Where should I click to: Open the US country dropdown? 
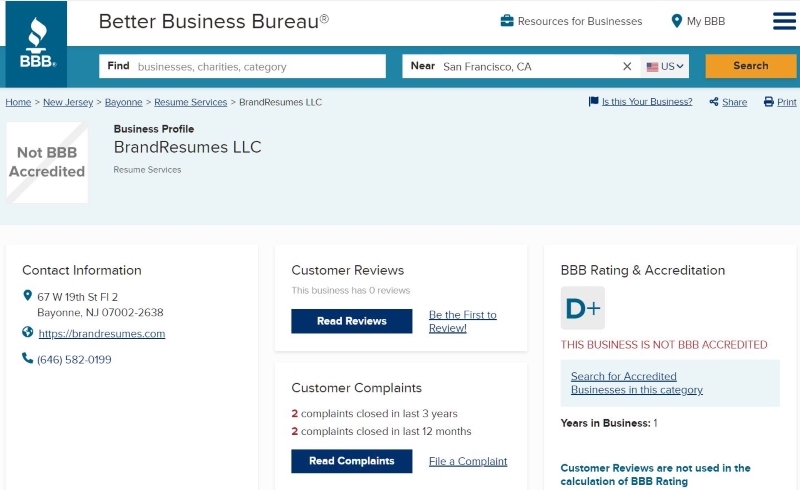click(x=664, y=66)
